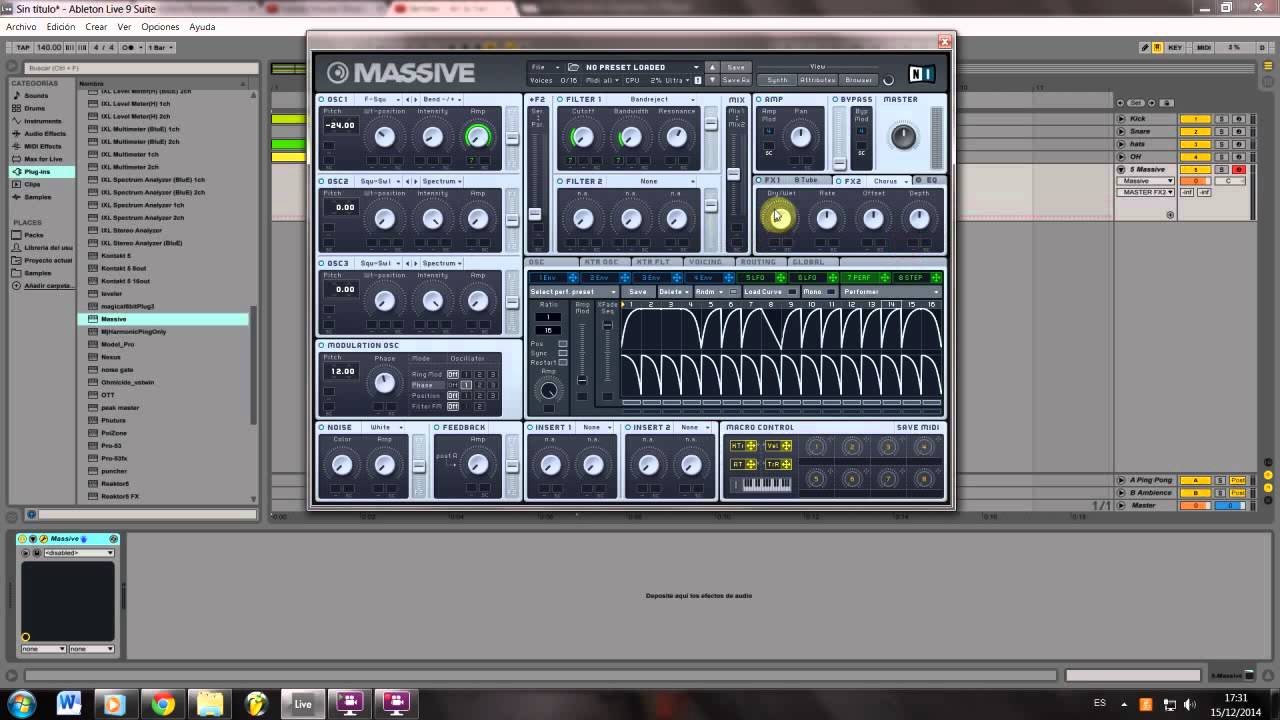Image resolution: width=1280 pixels, height=720 pixels.
Task: Toggle Filter 1 on/off indicator
Action: point(560,100)
